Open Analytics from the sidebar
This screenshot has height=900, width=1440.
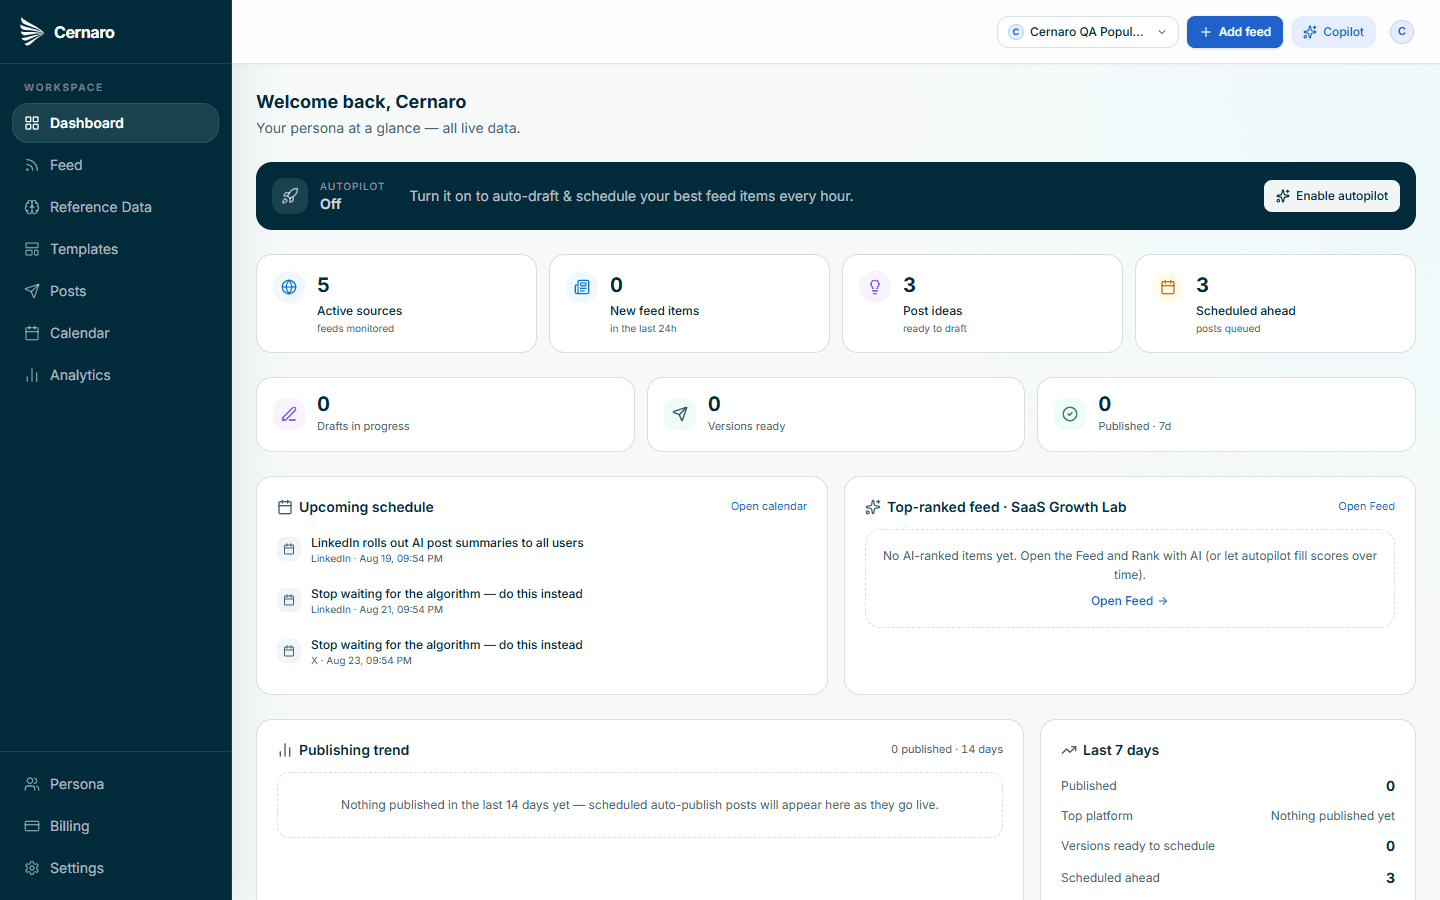click(x=115, y=375)
